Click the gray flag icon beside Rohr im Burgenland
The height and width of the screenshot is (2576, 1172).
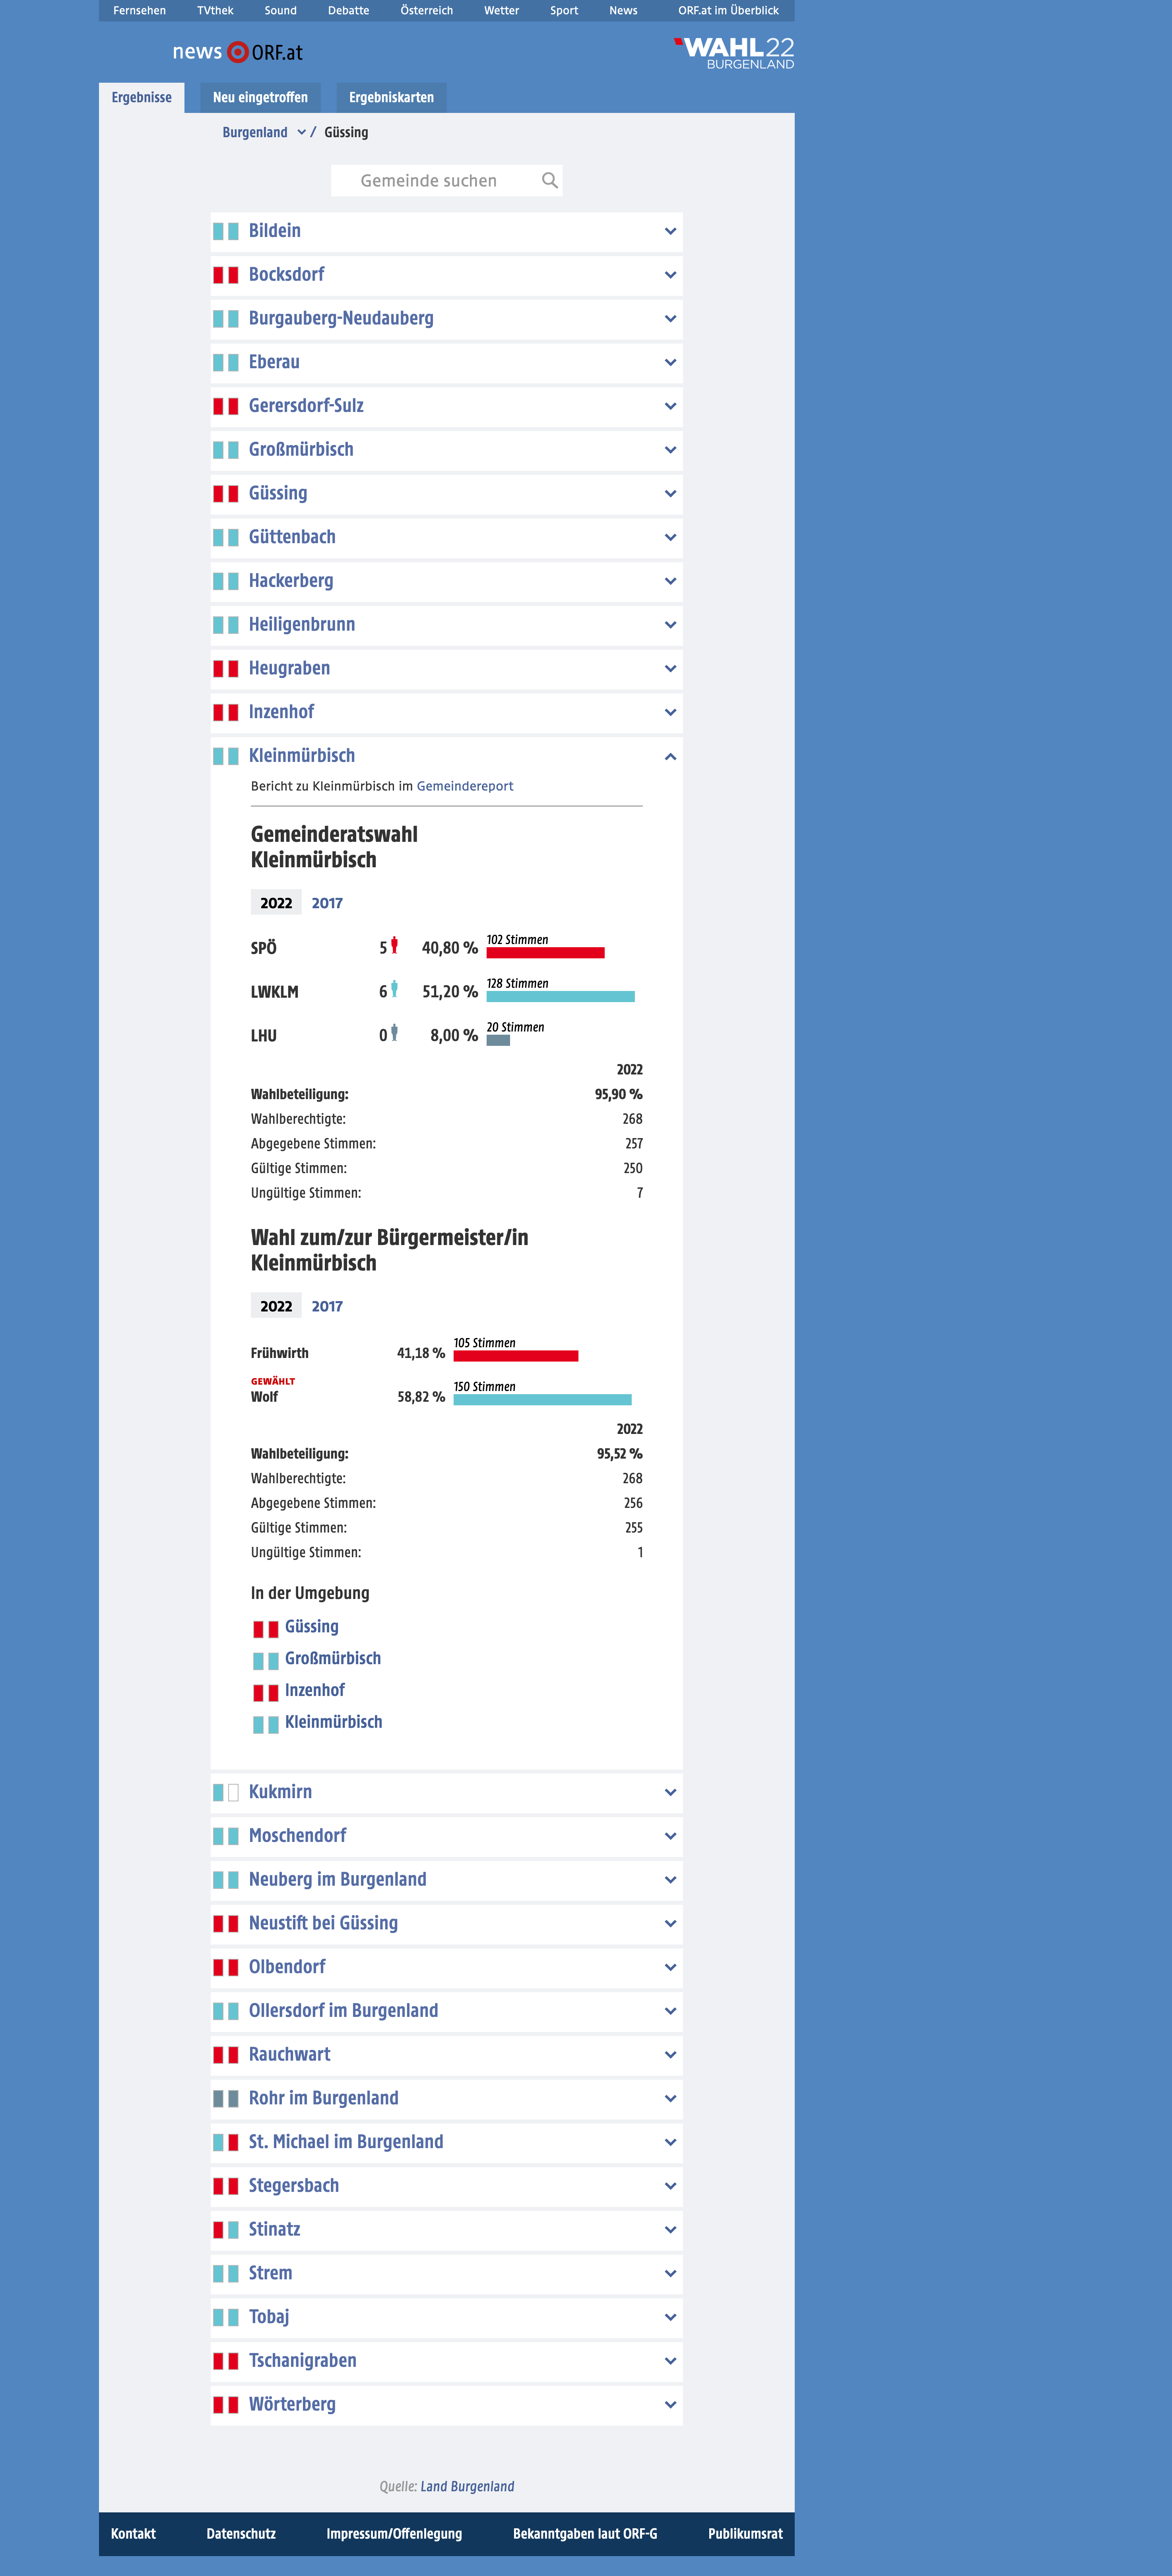225,2098
